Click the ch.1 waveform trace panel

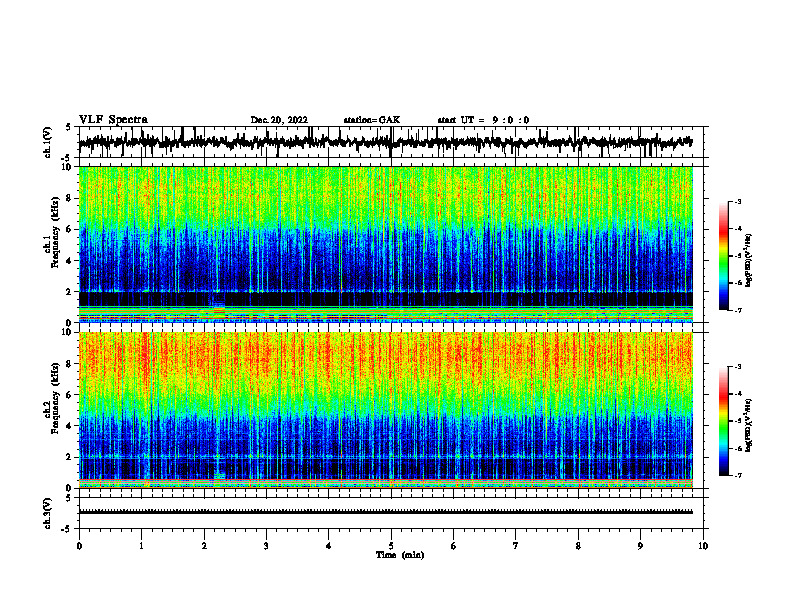[x=391, y=142]
